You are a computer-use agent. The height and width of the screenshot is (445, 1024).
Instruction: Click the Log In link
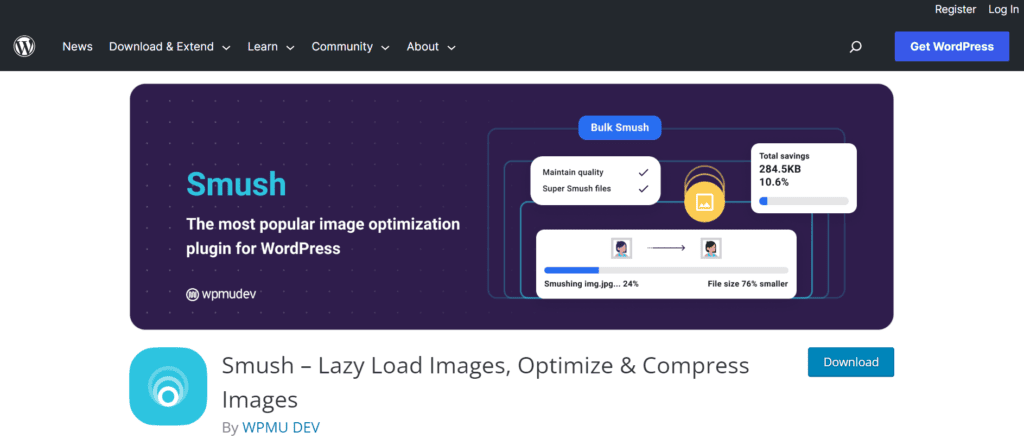coord(1003,9)
